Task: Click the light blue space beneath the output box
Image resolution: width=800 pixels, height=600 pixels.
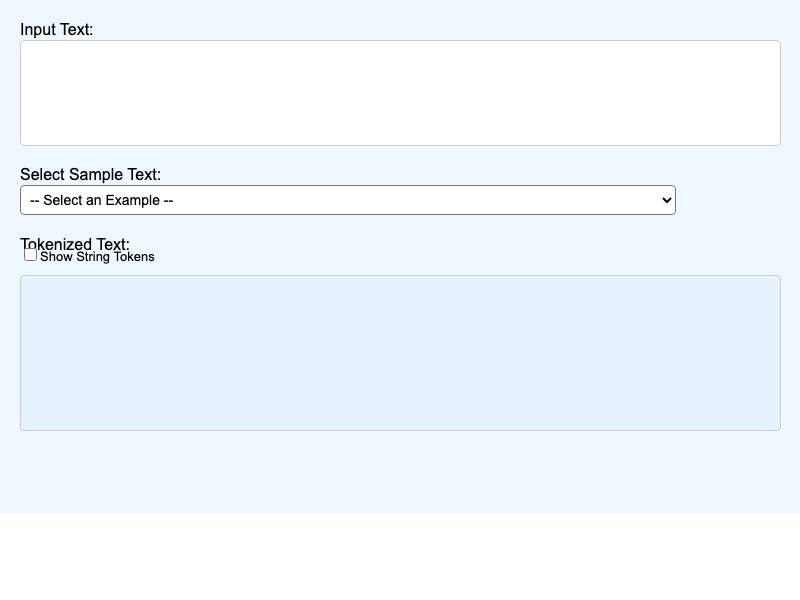Action: coord(400,472)
